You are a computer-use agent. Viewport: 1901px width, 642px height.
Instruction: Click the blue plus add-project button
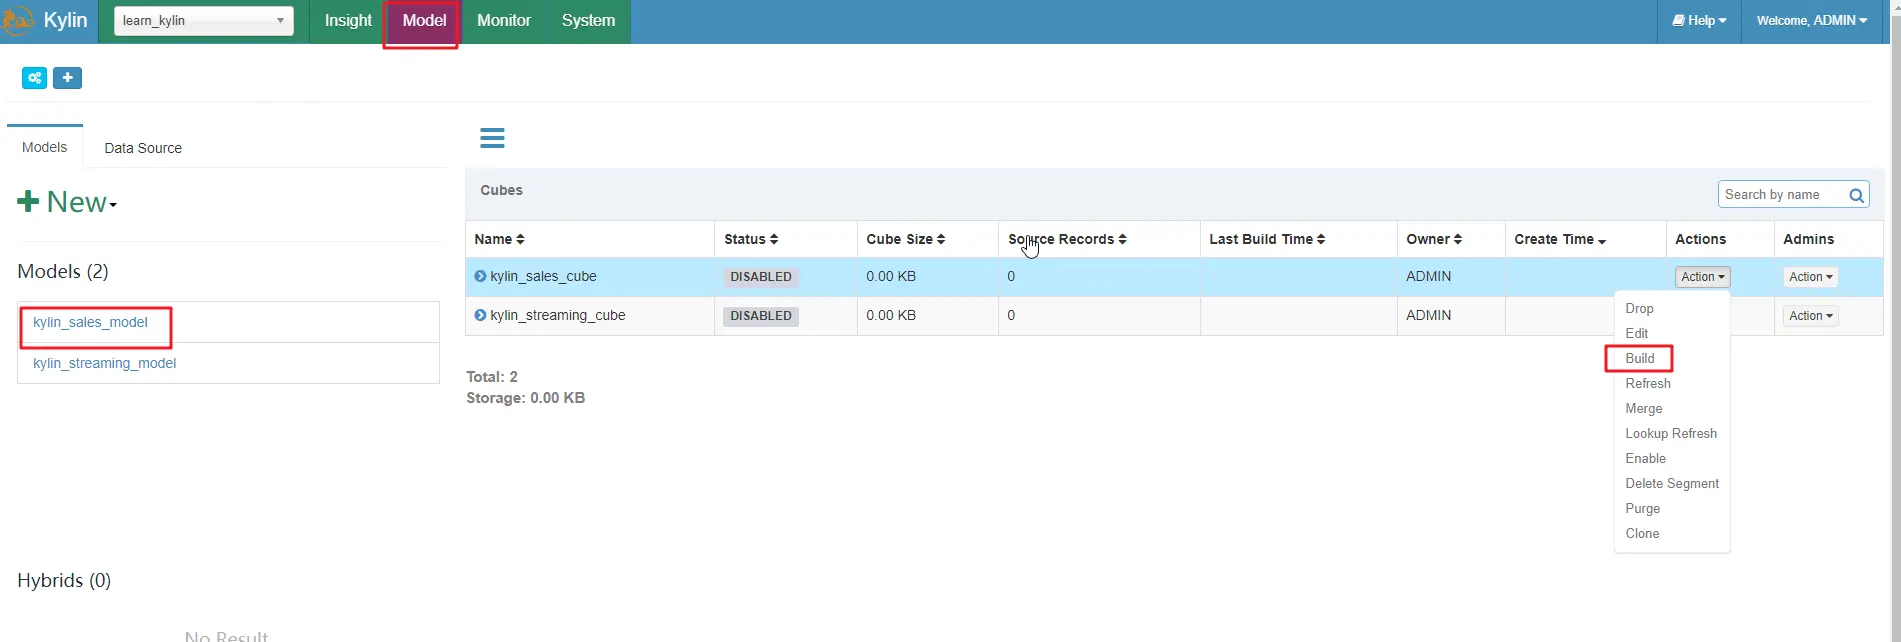[x=67, y=78]
